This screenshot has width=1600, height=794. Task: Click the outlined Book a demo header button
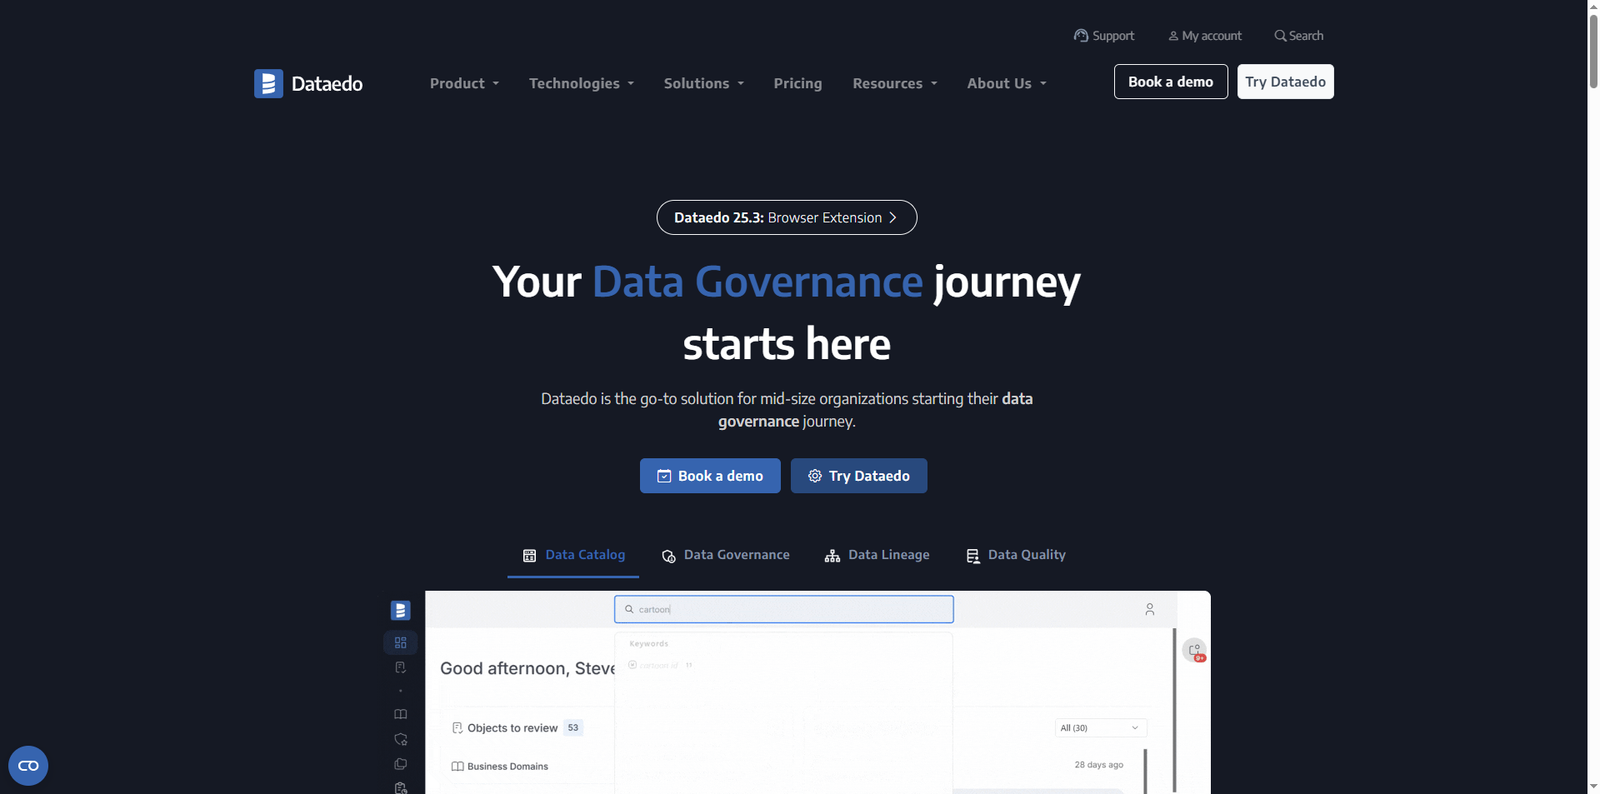(1171, 82)
